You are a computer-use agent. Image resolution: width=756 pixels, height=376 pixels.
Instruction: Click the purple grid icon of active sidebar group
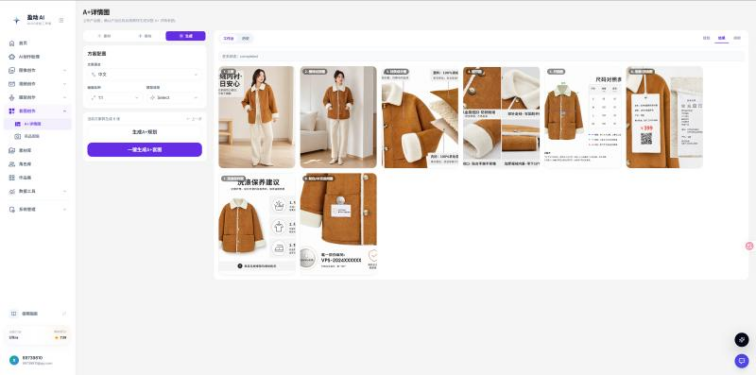12,111
